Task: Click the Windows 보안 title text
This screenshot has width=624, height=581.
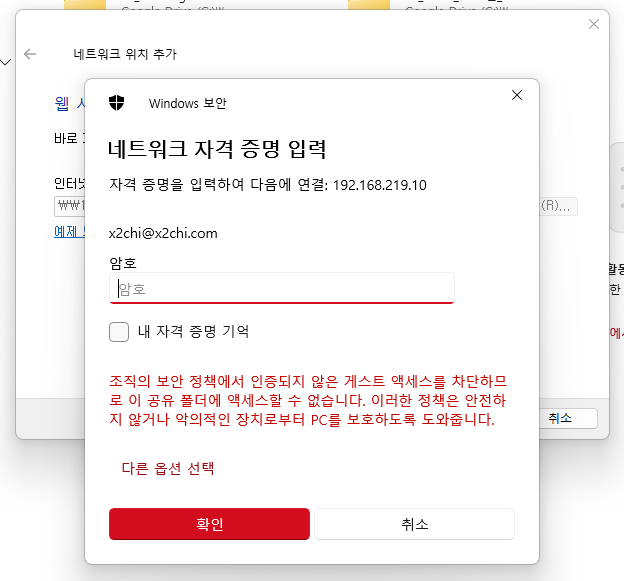Action: coord(188,103)
